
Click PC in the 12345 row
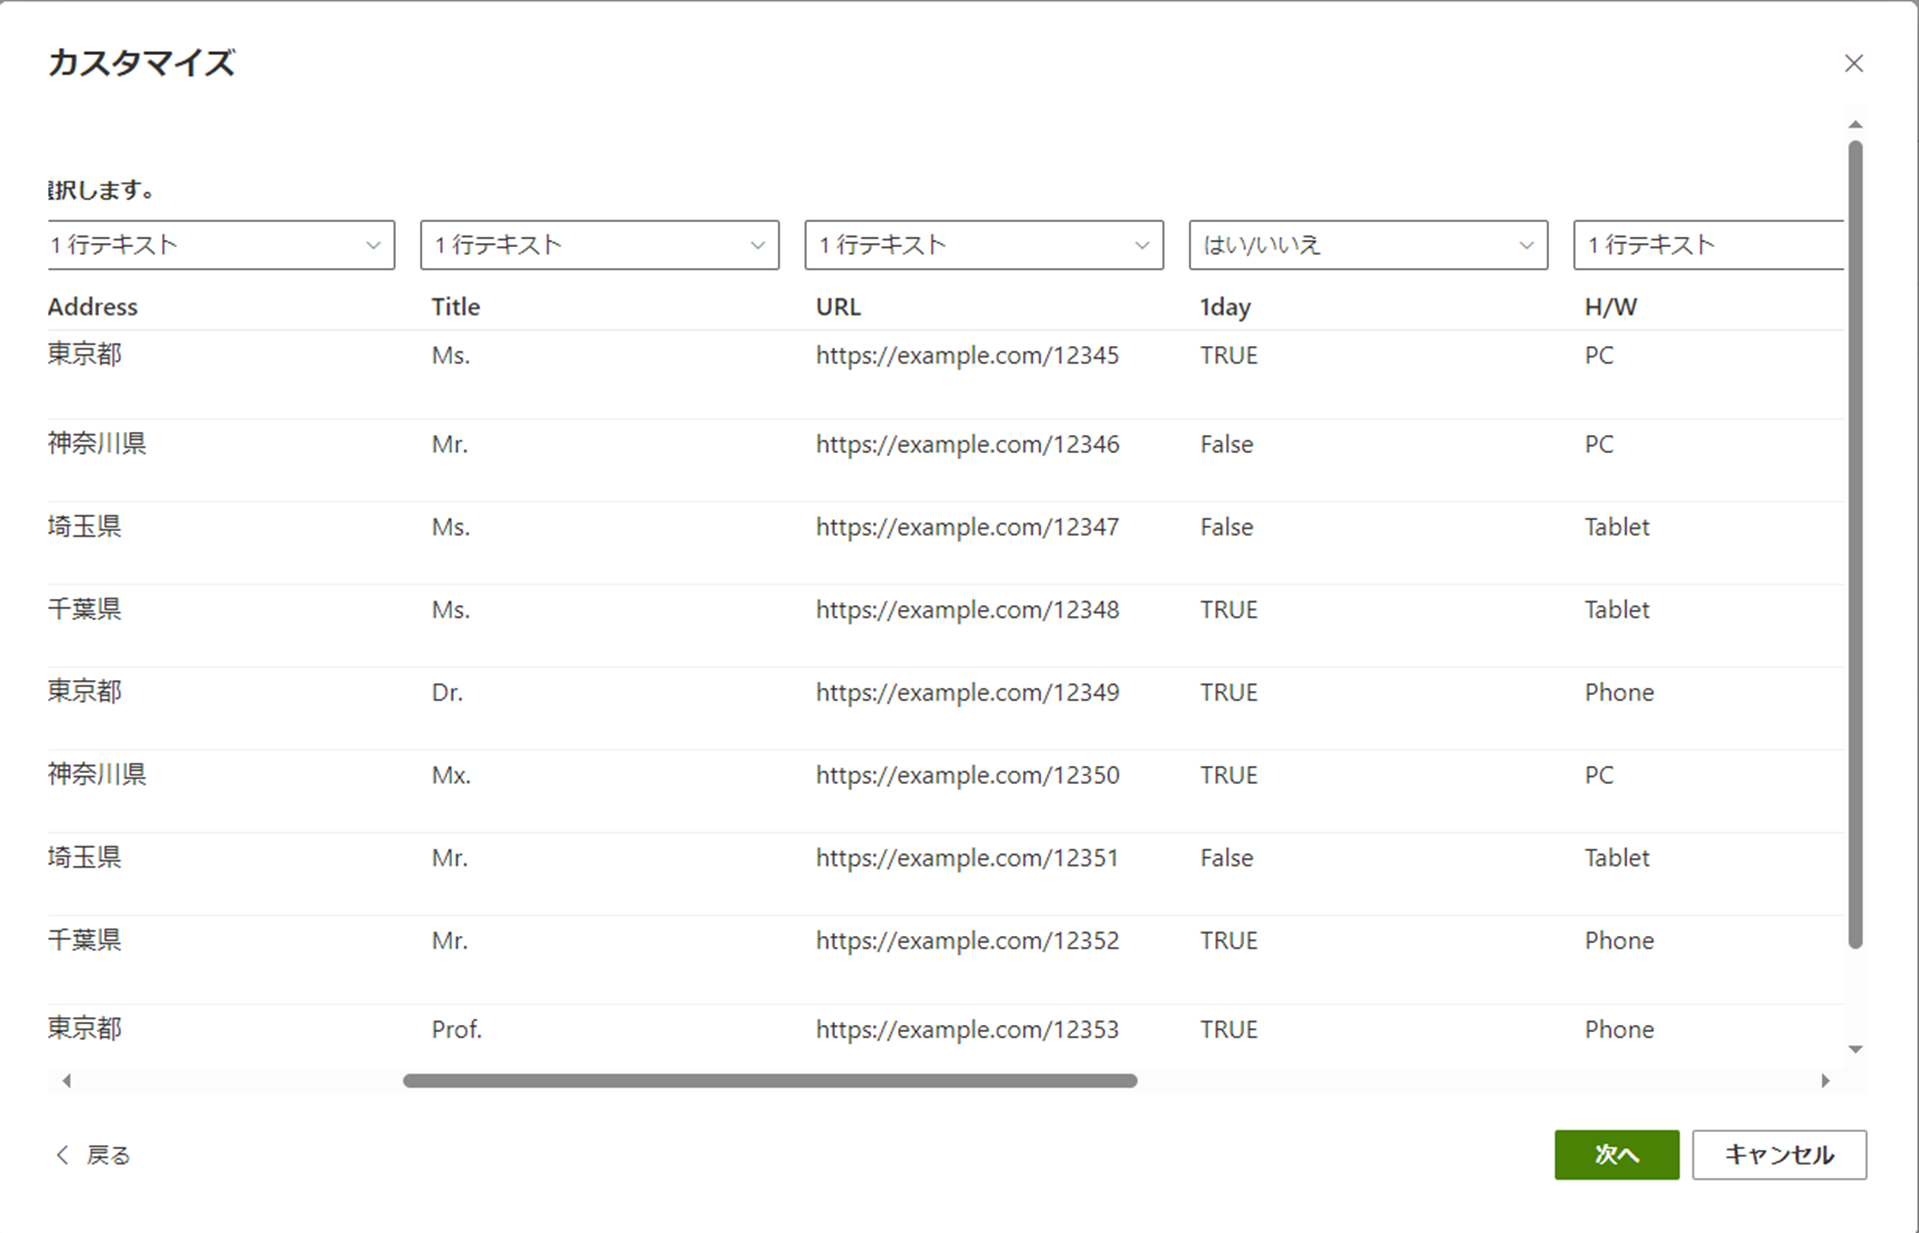(x=1599, y=355)
